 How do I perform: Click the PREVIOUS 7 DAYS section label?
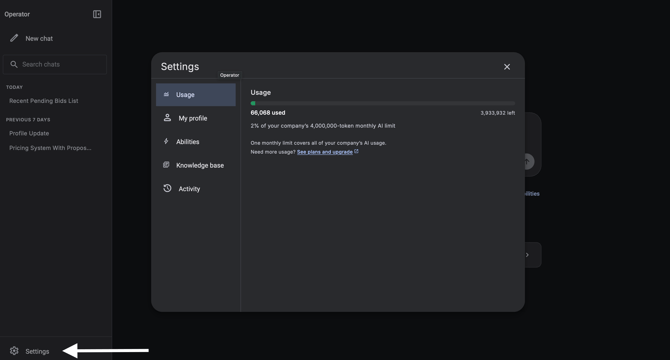click(28, 120)
